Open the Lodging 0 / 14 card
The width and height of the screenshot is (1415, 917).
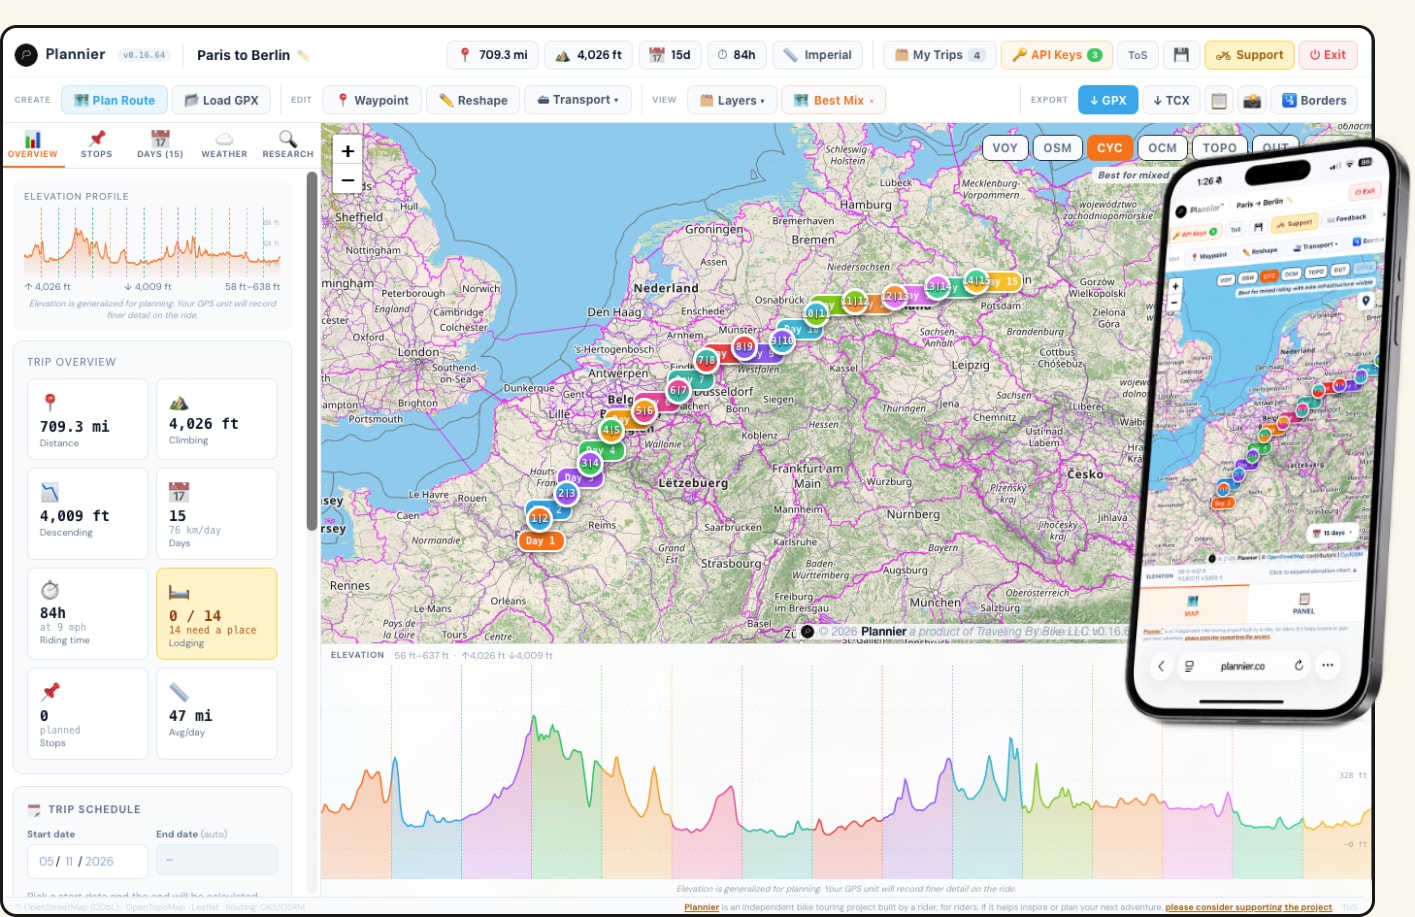click(x=217, y=614)
